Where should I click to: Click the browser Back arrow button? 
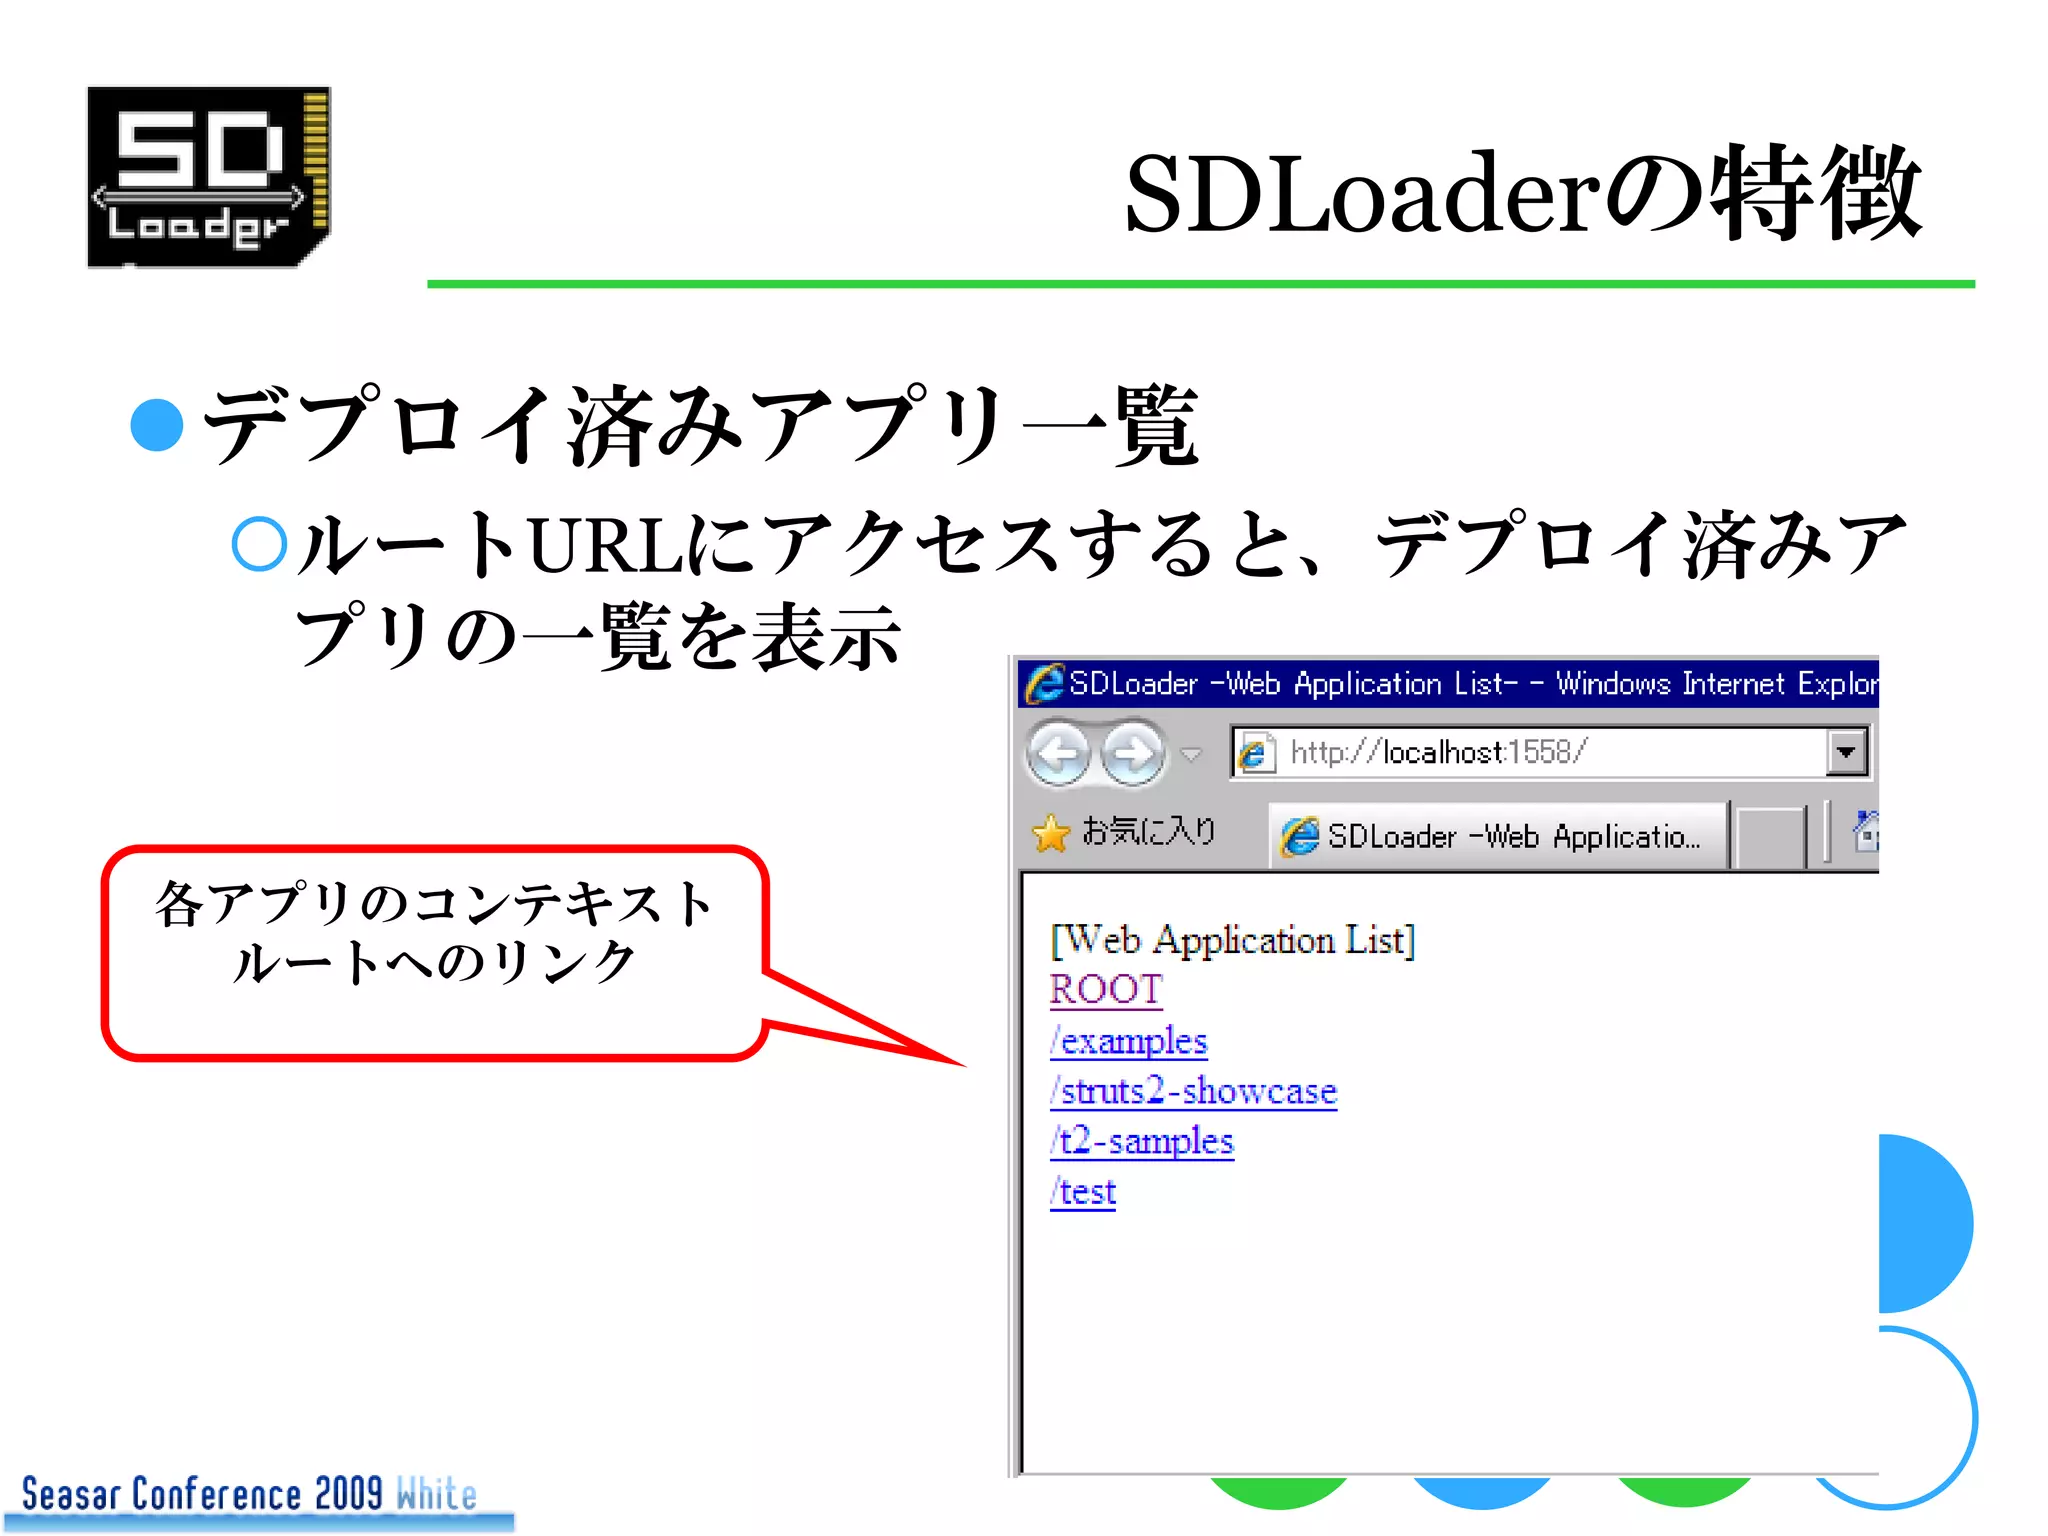tap(1059, 752)
